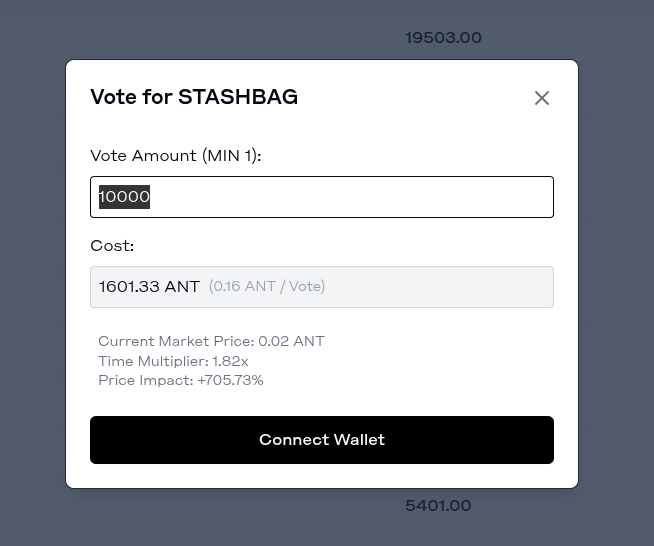Click the 19503.00 value behind the dialog
The image size is (654, 546).
(443, 38)
